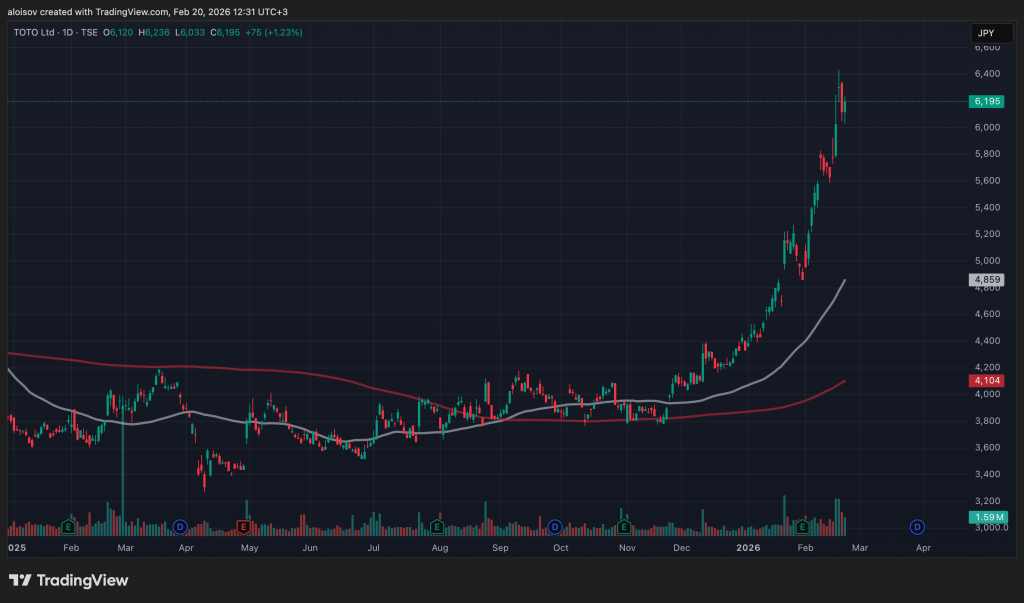Select the rightmost upcoming dividend D marker

[917, 525]
